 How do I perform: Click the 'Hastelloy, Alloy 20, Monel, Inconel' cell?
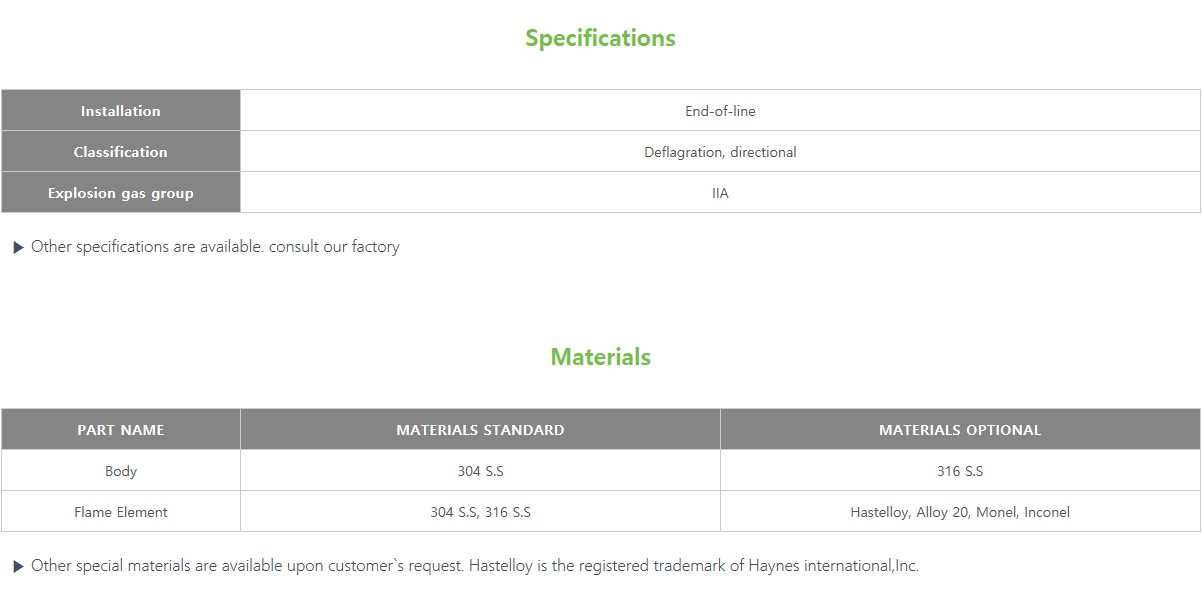(x=960, y=512)
